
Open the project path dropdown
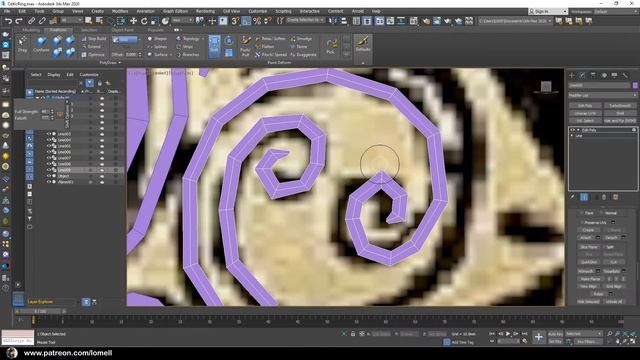click(x=514, y=21)
